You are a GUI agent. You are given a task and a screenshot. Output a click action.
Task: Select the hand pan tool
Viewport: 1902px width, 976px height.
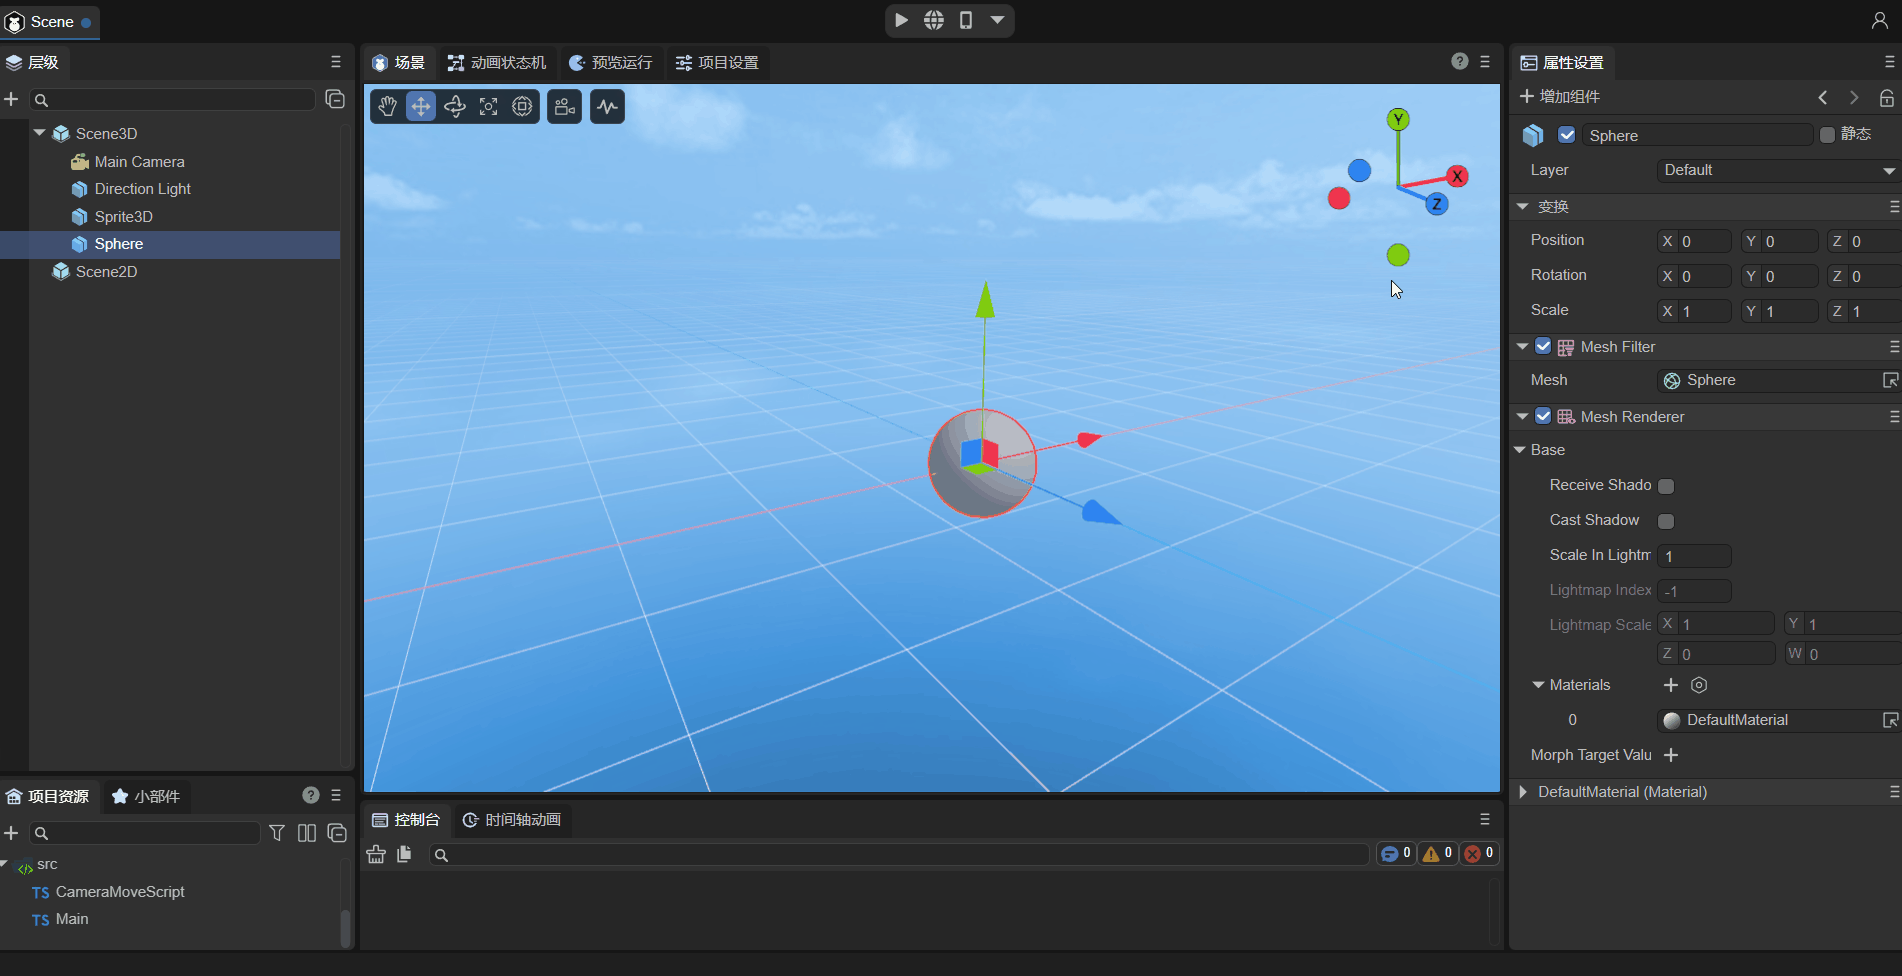388,107
